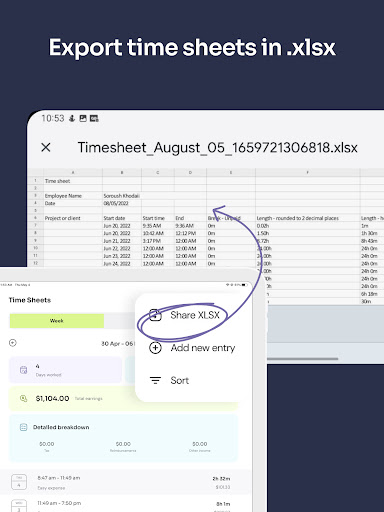This screenshot has height=512, width=384.
Task: Tap the sort lines icon
Action: [155, 380]
